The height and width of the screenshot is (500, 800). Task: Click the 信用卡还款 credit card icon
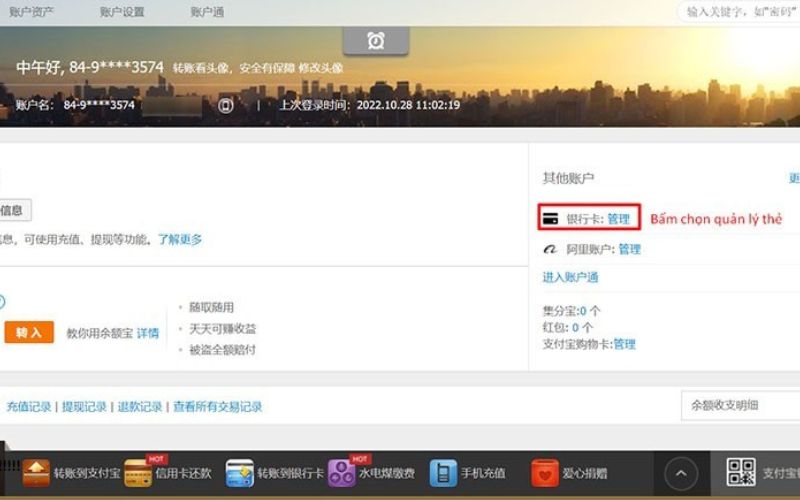point(138,473)
